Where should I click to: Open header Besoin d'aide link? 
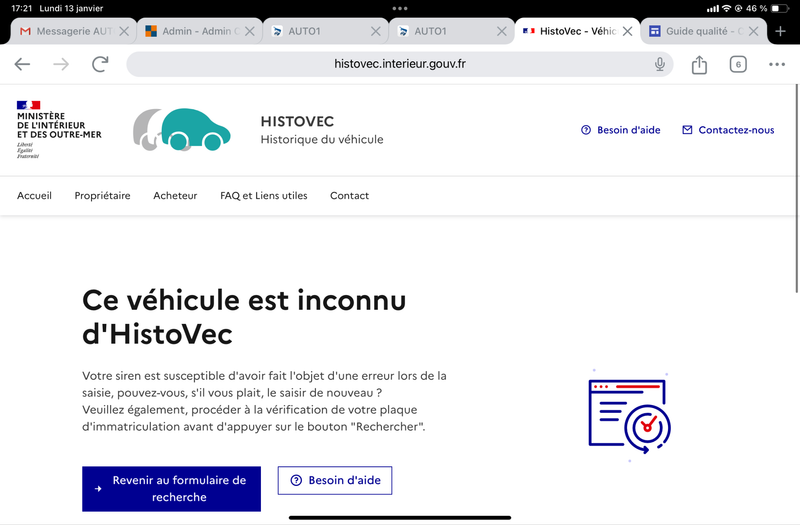[620, 130]
